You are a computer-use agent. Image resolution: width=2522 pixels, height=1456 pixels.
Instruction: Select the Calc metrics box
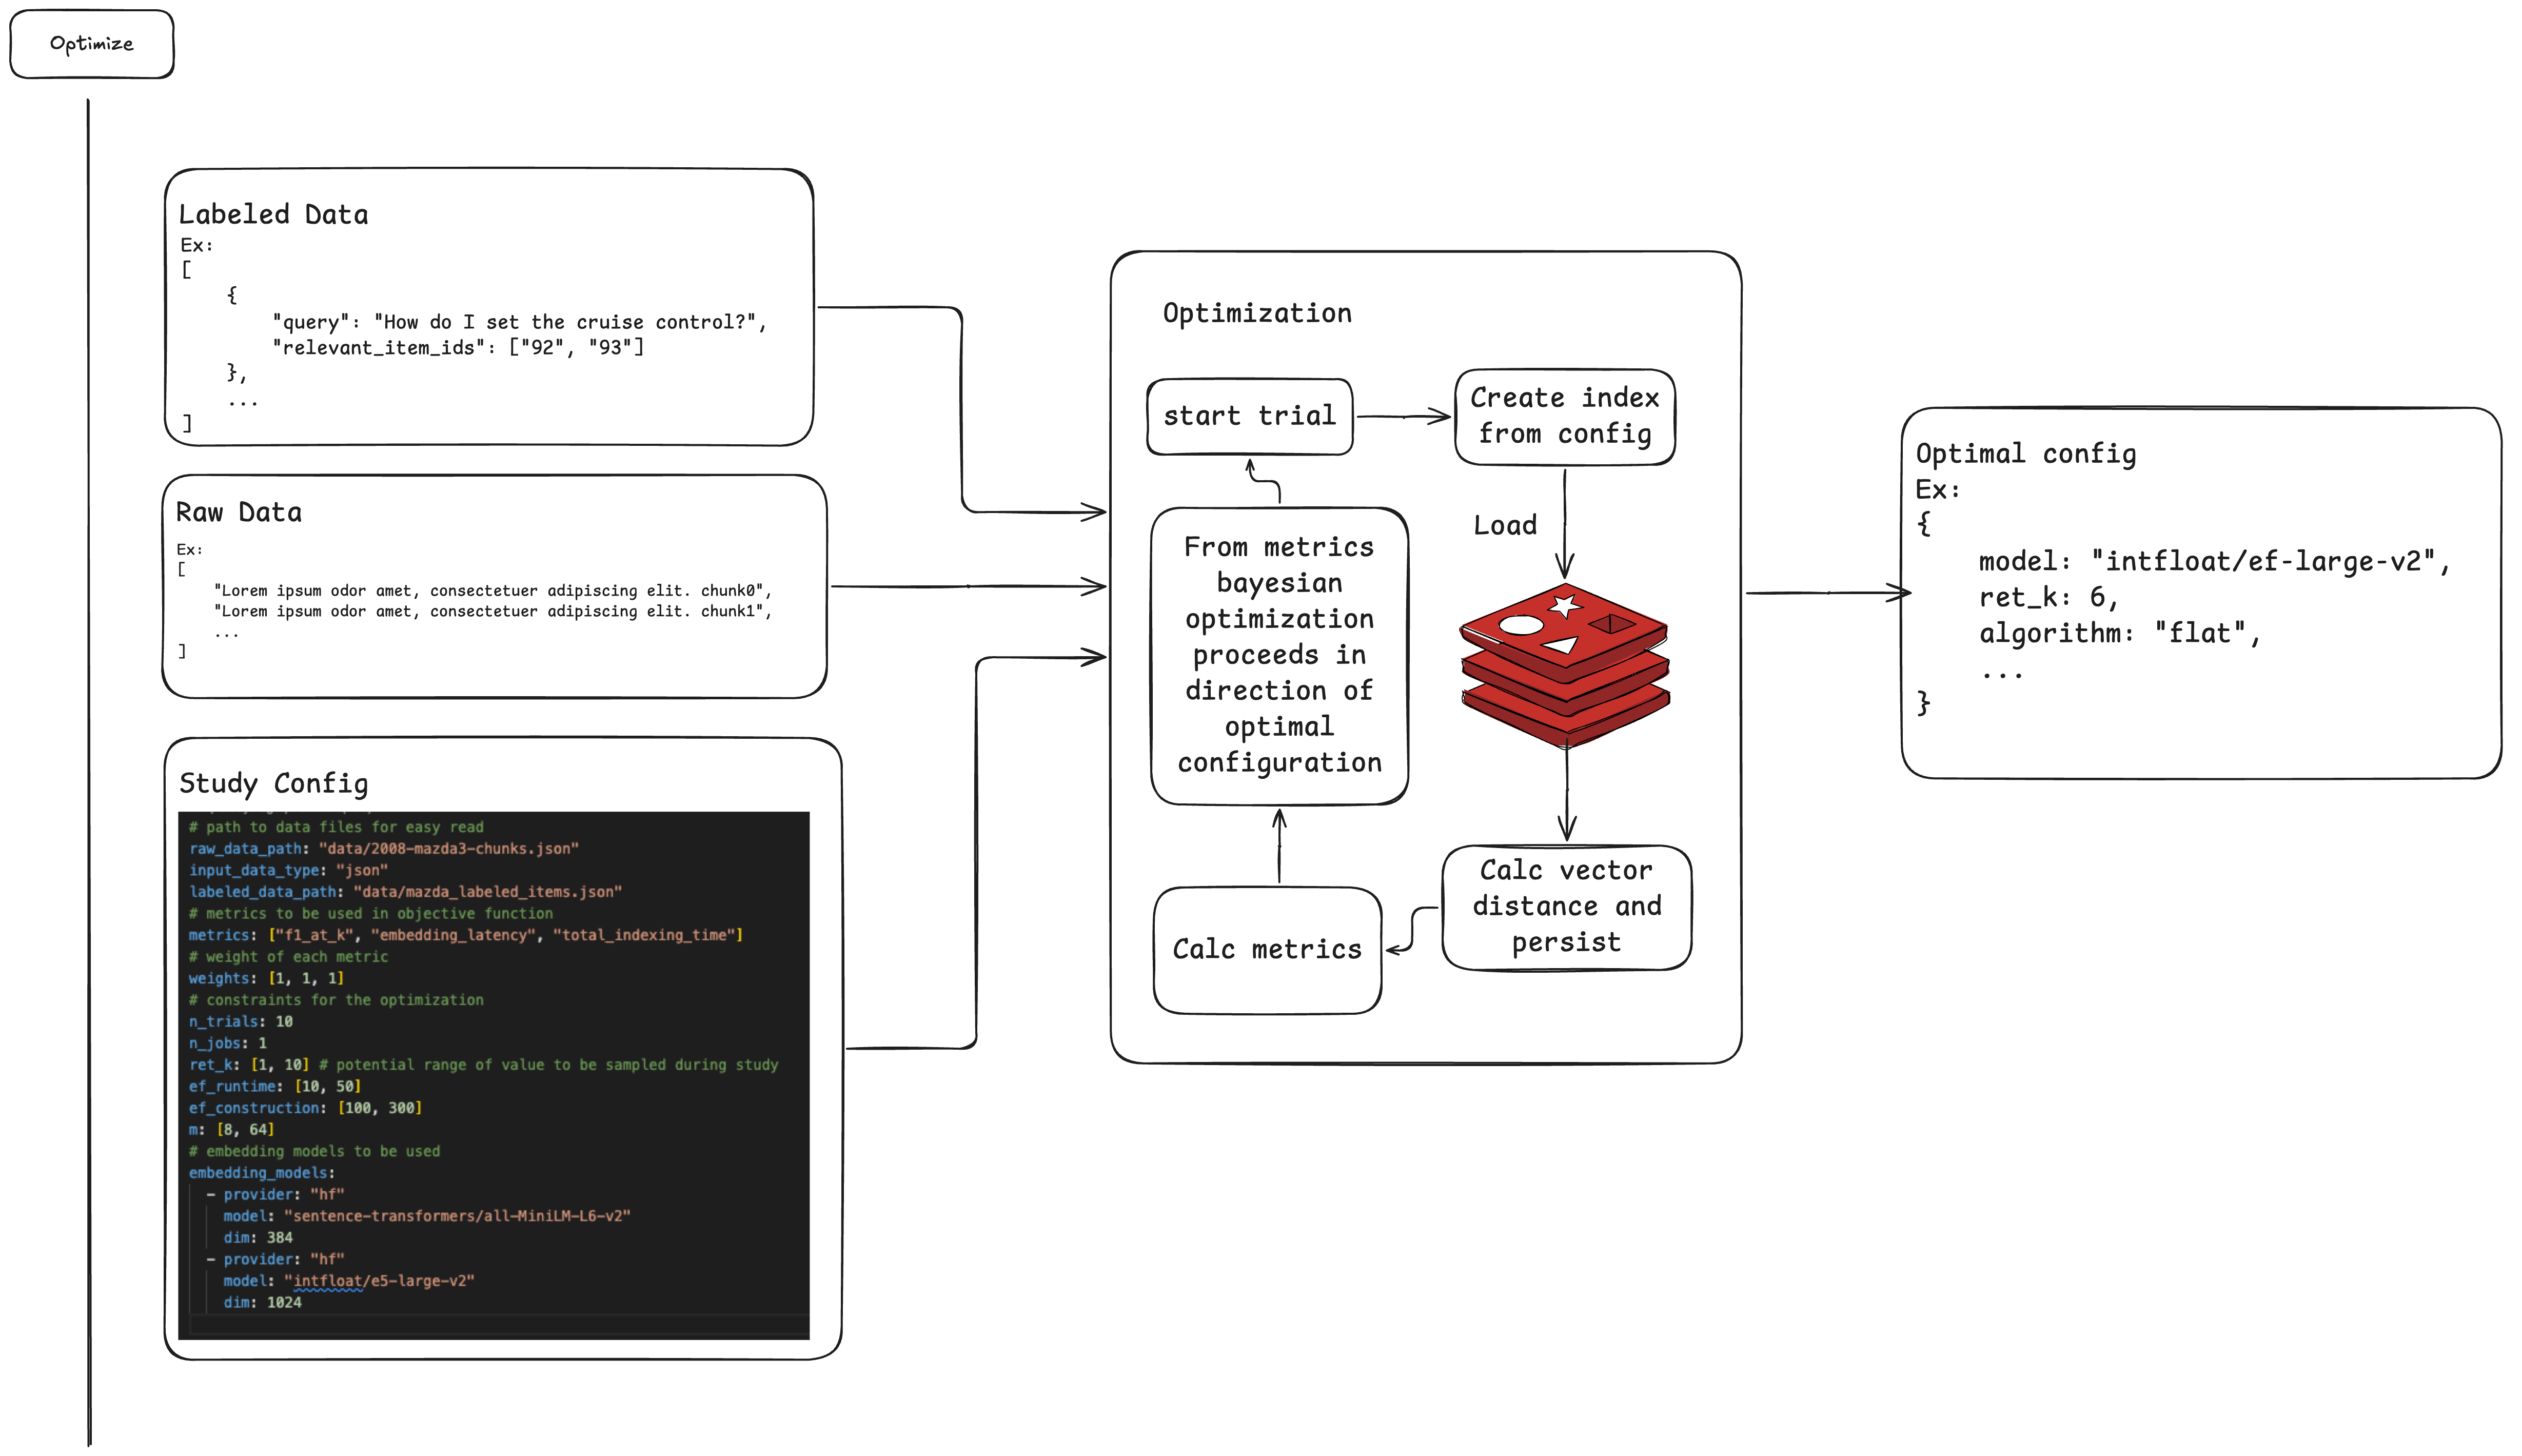[1267, 950]
